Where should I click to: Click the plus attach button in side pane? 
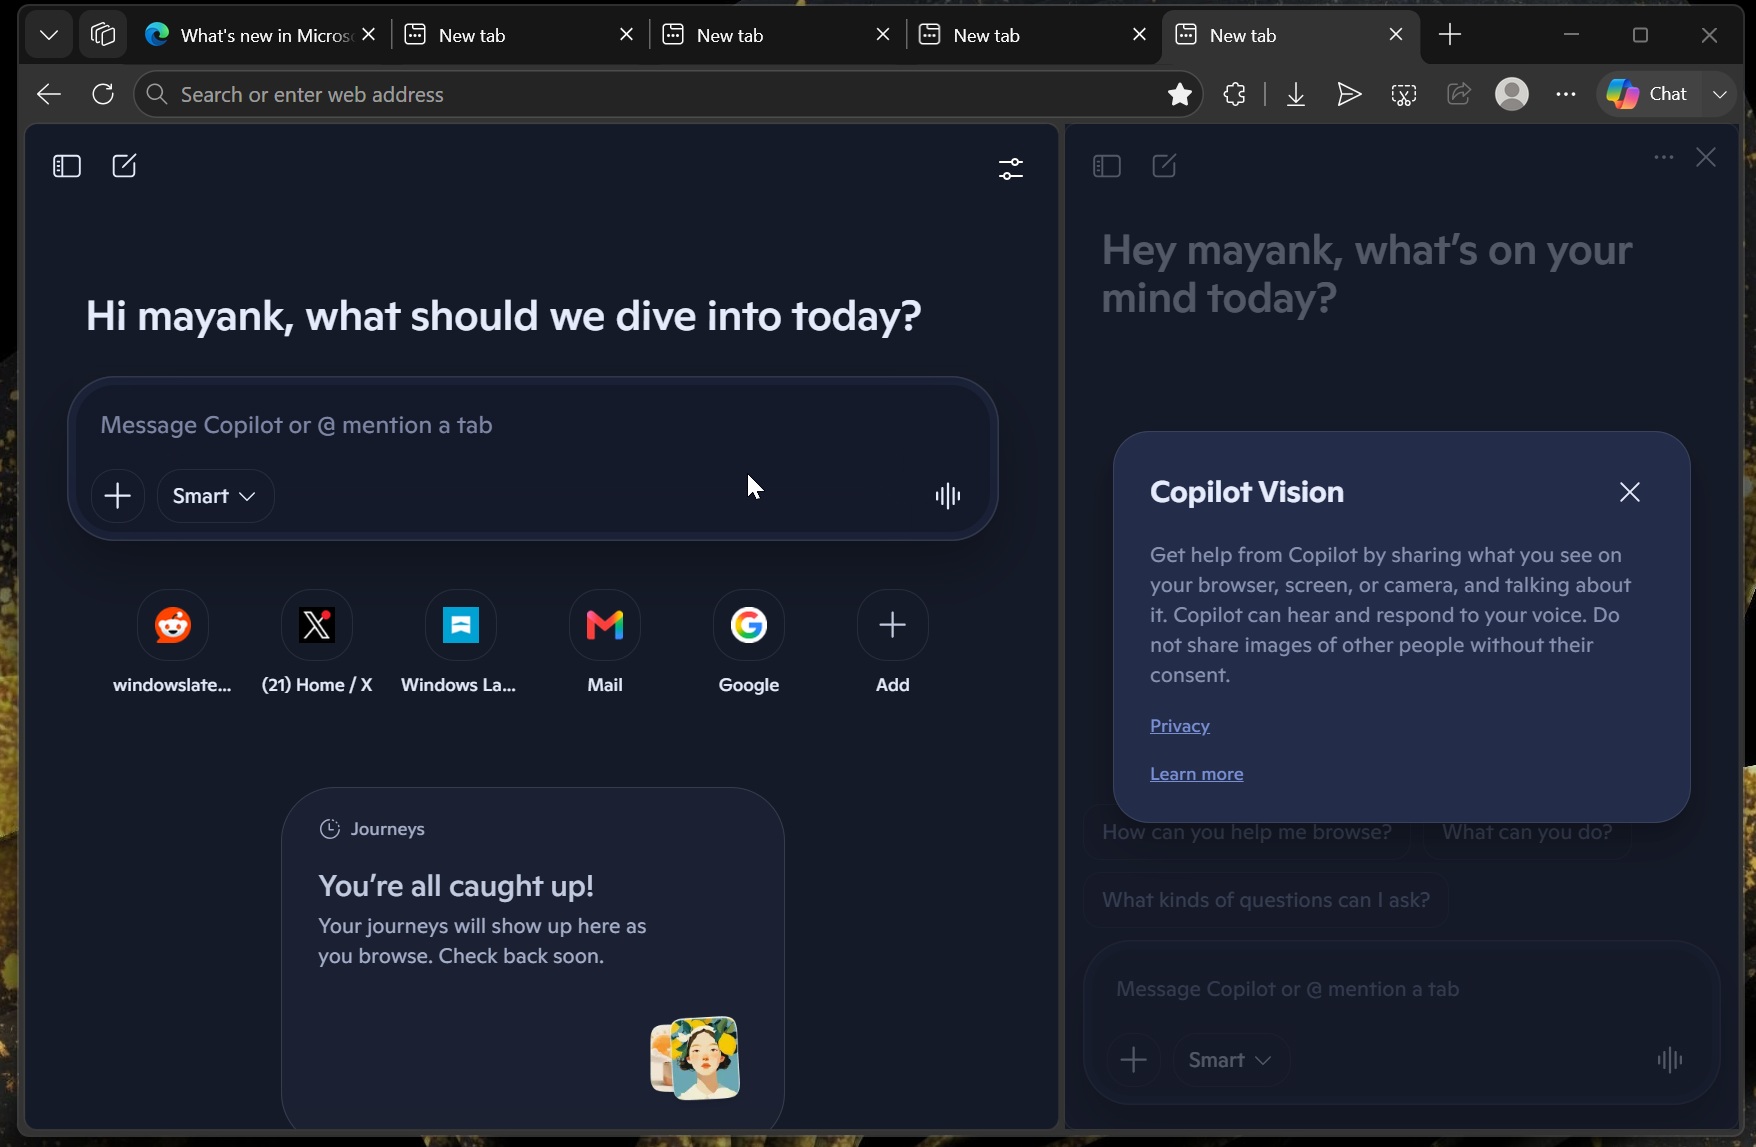click(x=1134, y=1060)
